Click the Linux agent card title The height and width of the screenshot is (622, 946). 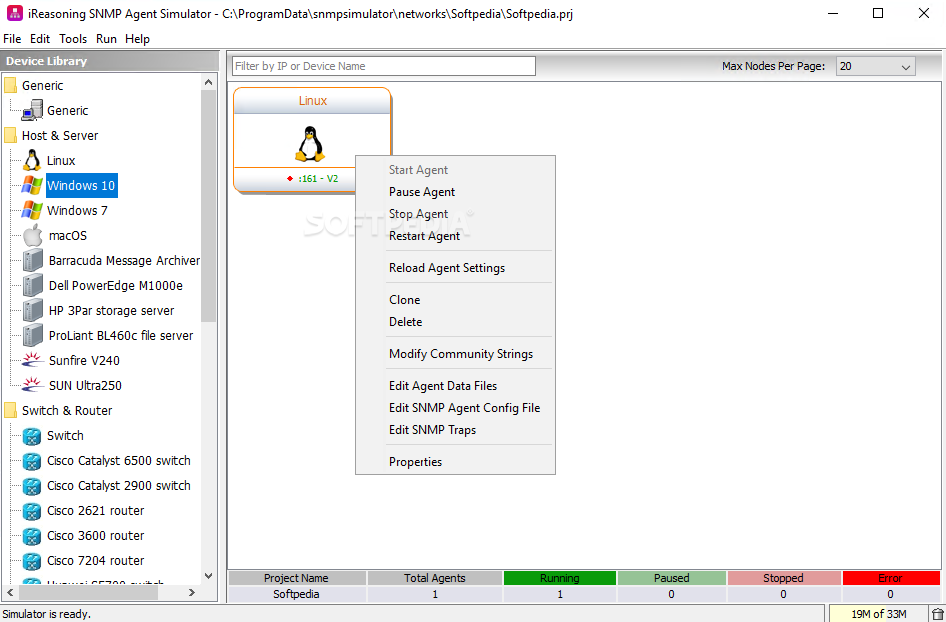313,101
